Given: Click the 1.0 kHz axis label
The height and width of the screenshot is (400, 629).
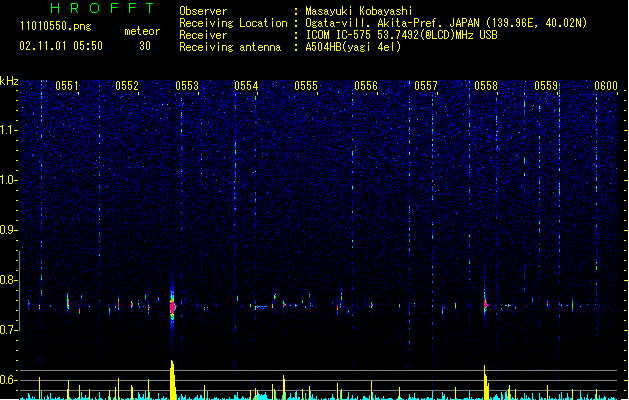Looking at the screenshot, I should (x=9, y=180).
